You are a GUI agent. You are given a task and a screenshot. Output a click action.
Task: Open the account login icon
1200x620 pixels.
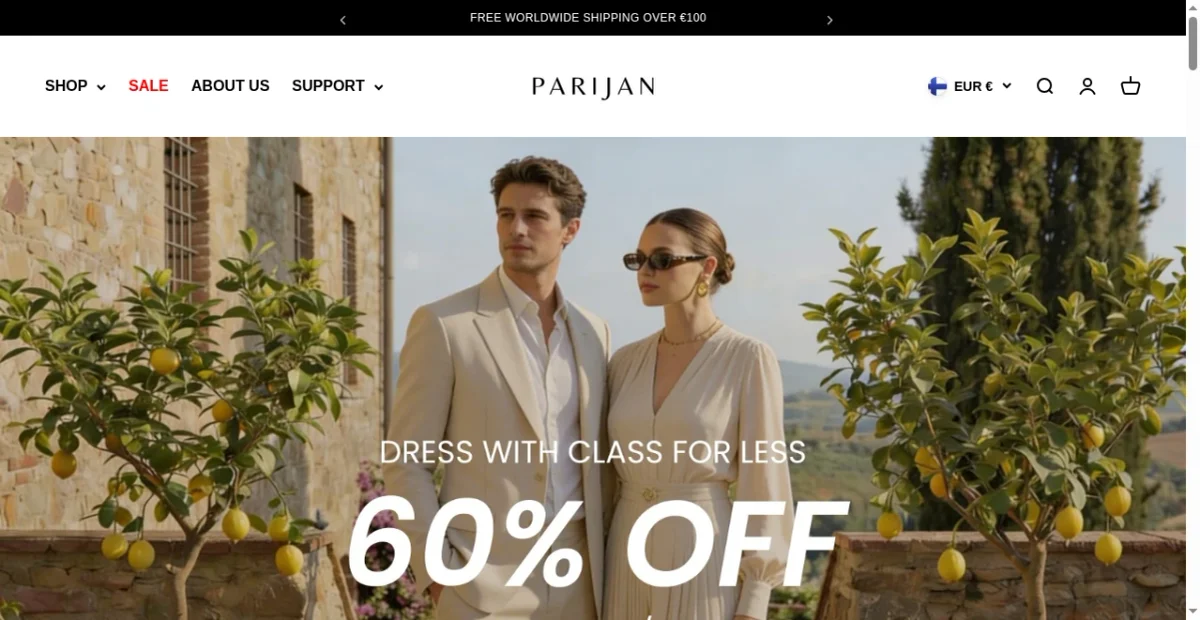[1087, 86]
